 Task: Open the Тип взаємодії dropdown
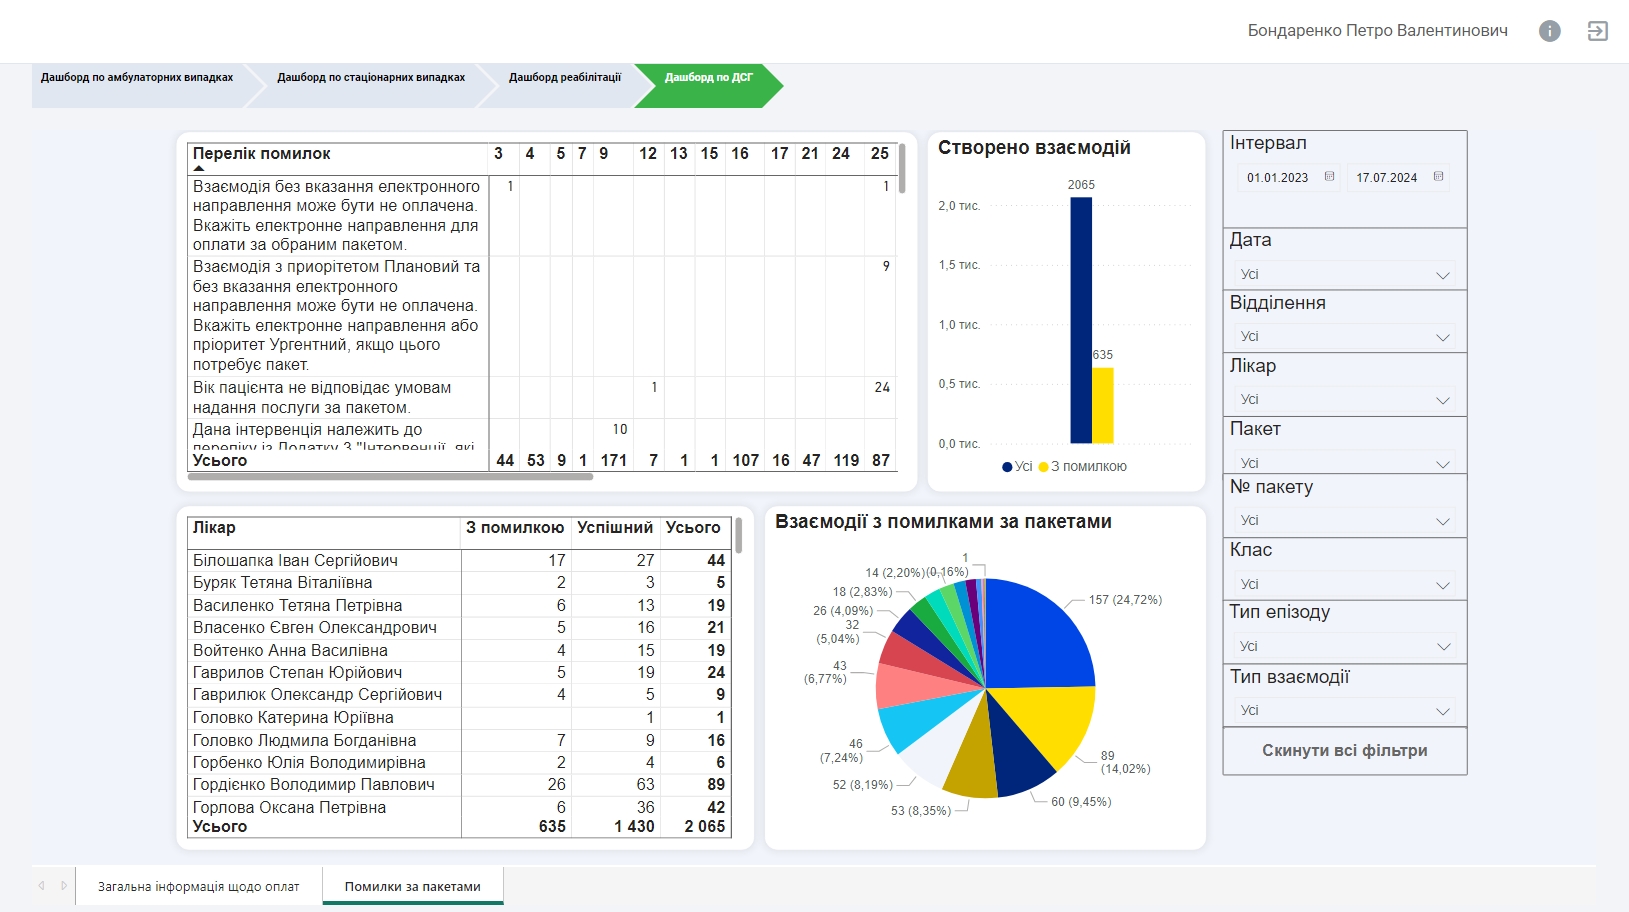(1344, 711)
